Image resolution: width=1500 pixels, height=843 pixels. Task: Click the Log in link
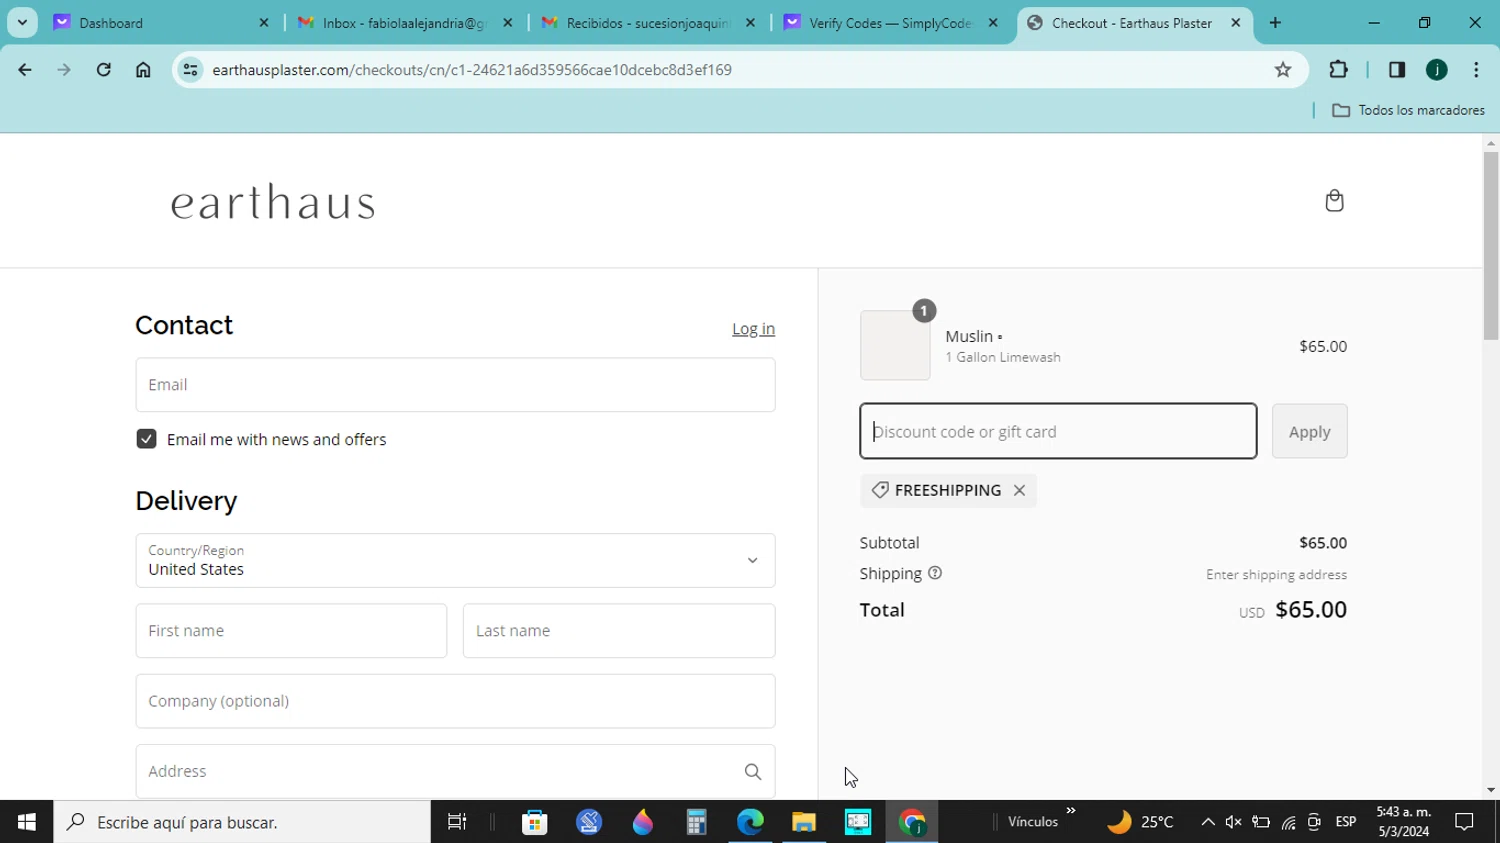click(753, 329)
